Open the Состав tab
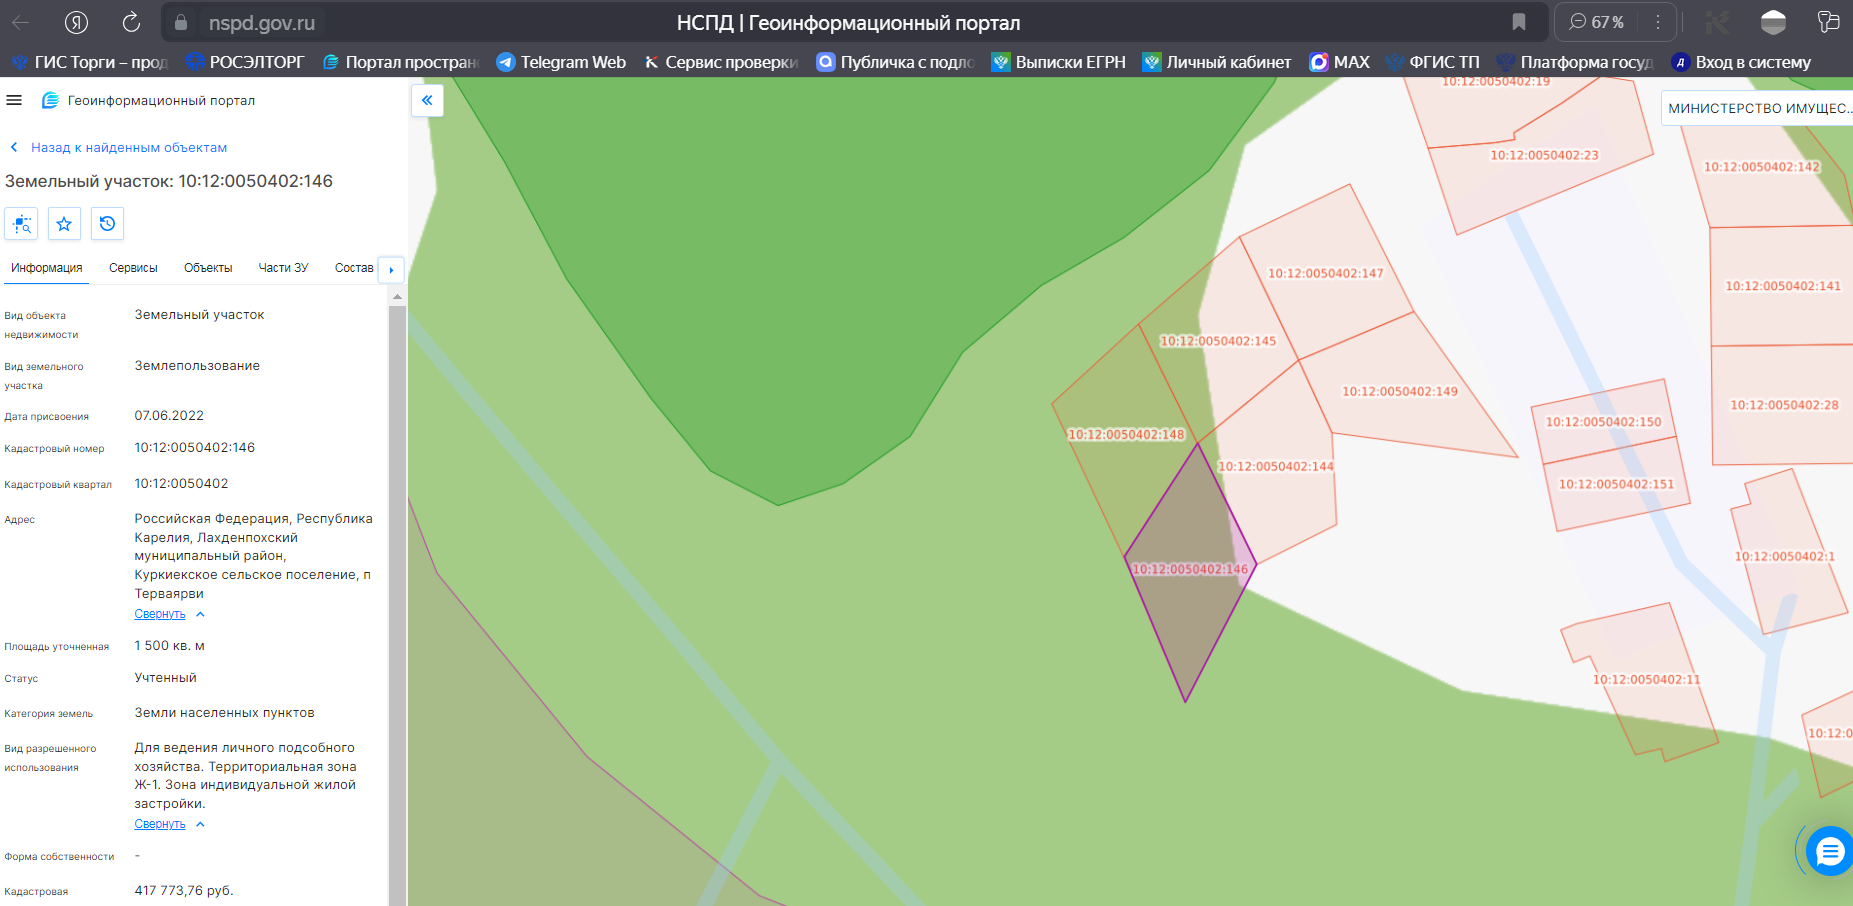This screenshot has width=1853, height=906. tap(354, 268)
